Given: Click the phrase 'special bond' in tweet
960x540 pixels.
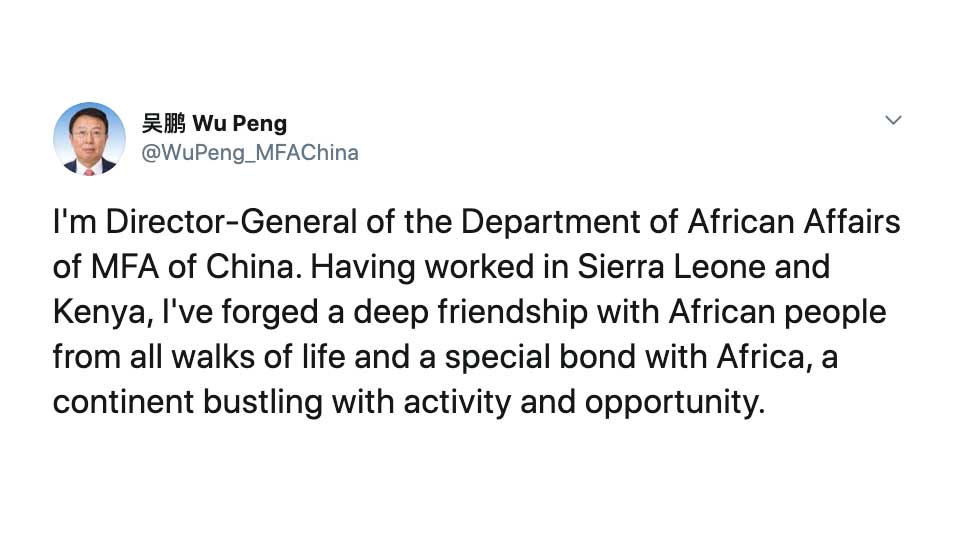Looking at the screenshot, I should click(x=540, y=357).
